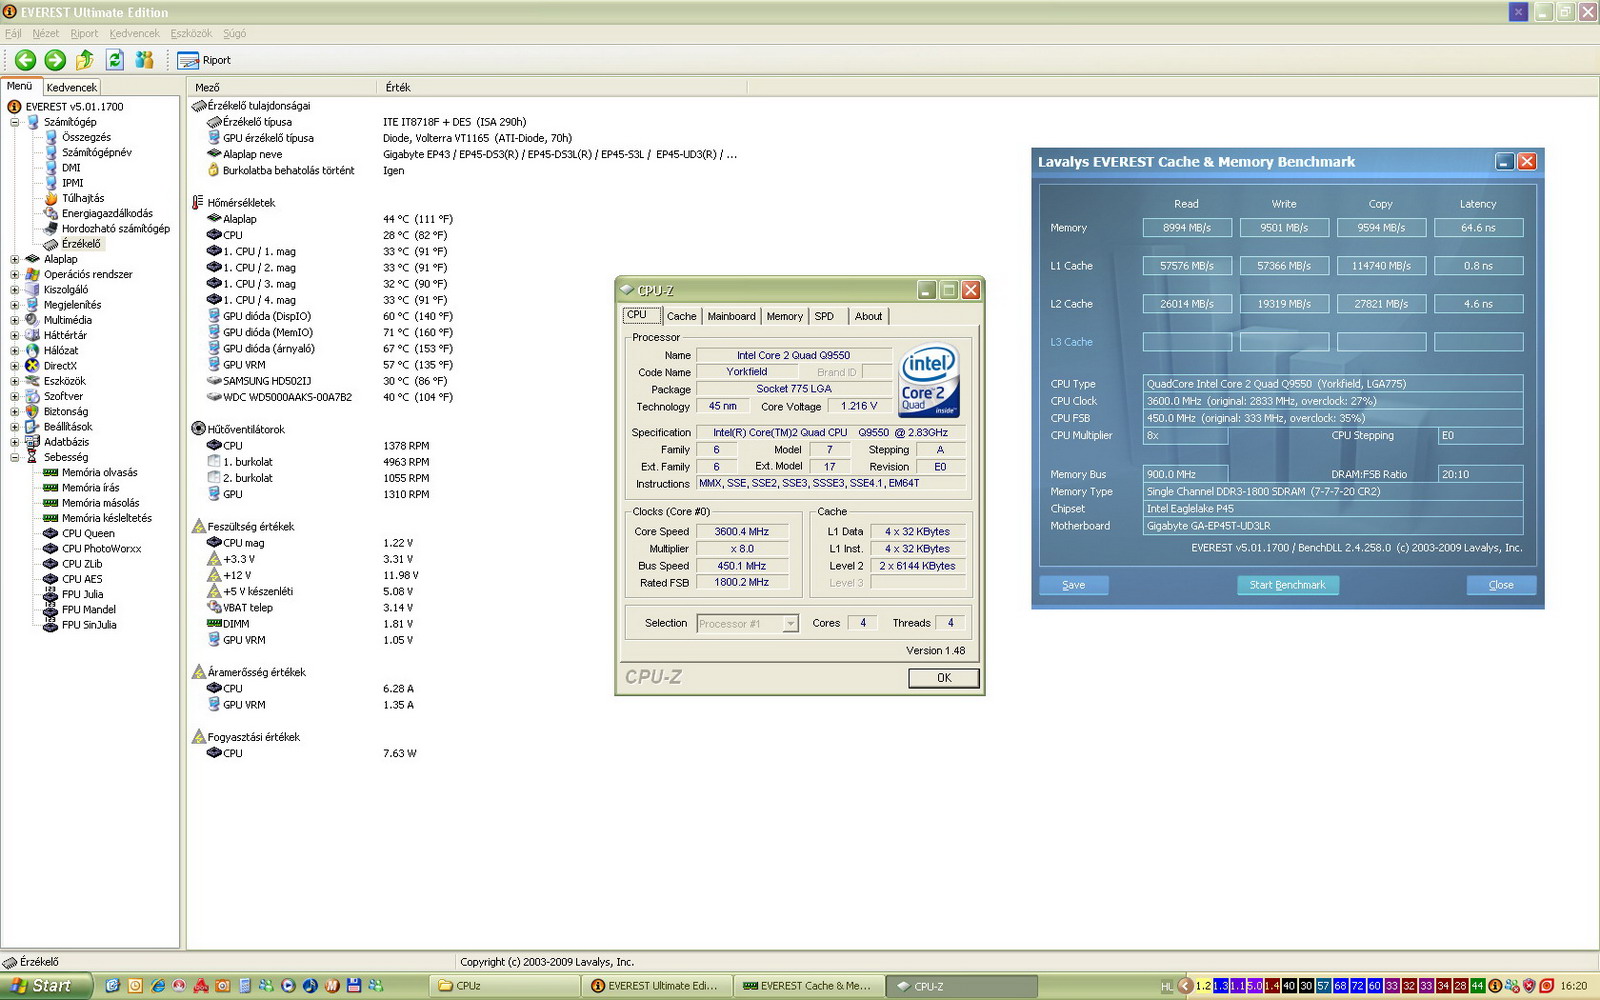Go up one level with folder-arrow icon
Viewport: 1600px width, 1000px height.
85,60
